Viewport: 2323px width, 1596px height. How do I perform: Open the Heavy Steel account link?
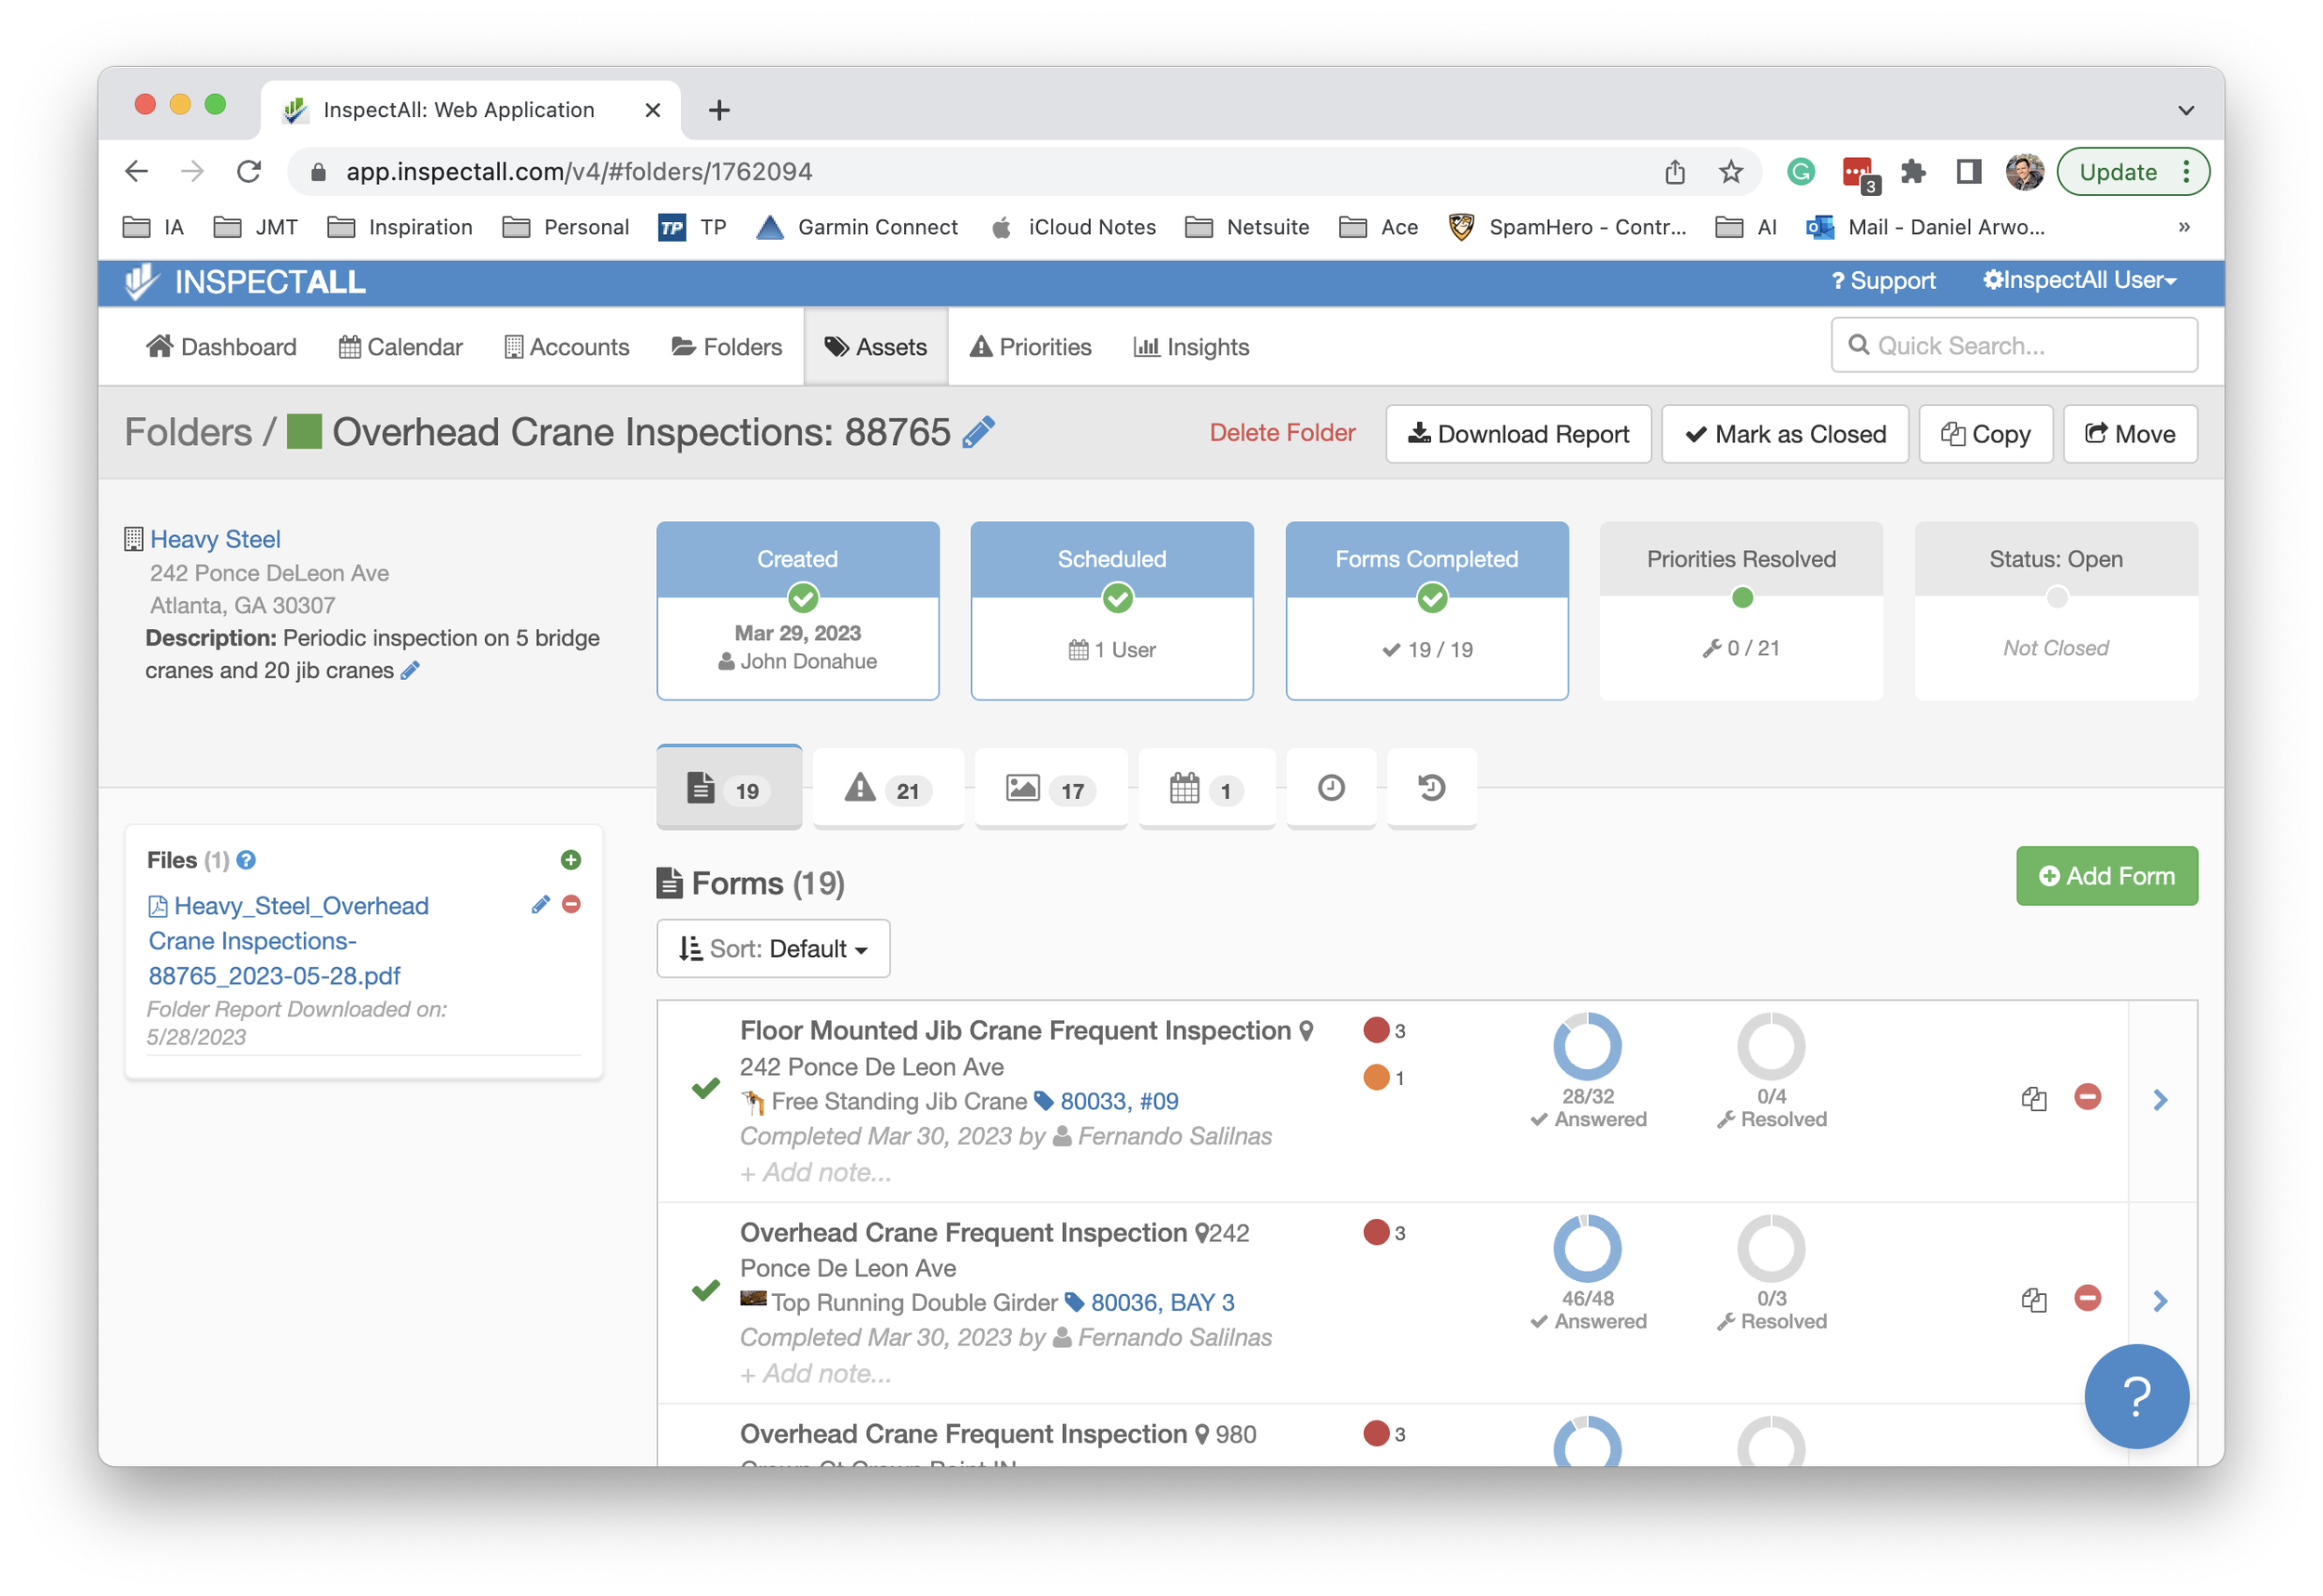pyautogui.click(x=215, y=539)
